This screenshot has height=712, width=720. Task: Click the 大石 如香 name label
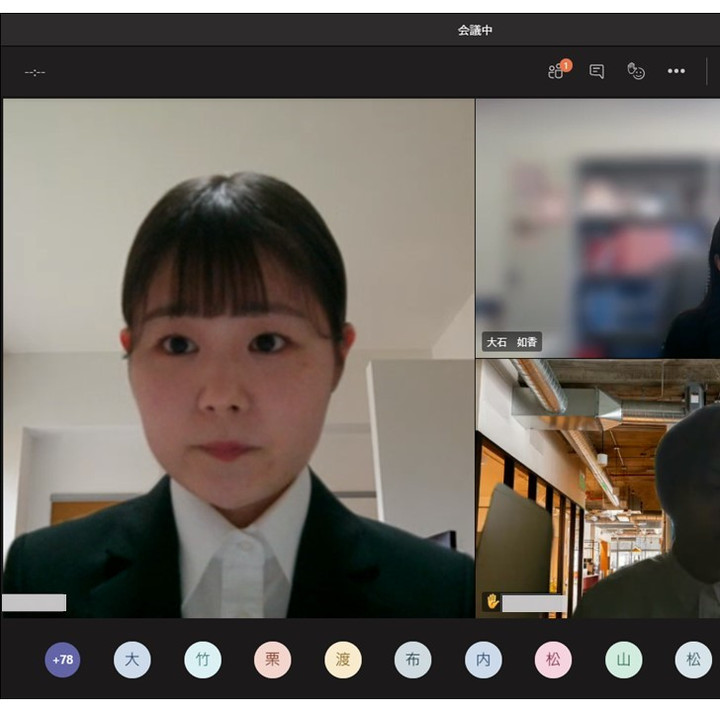[512, 342]
